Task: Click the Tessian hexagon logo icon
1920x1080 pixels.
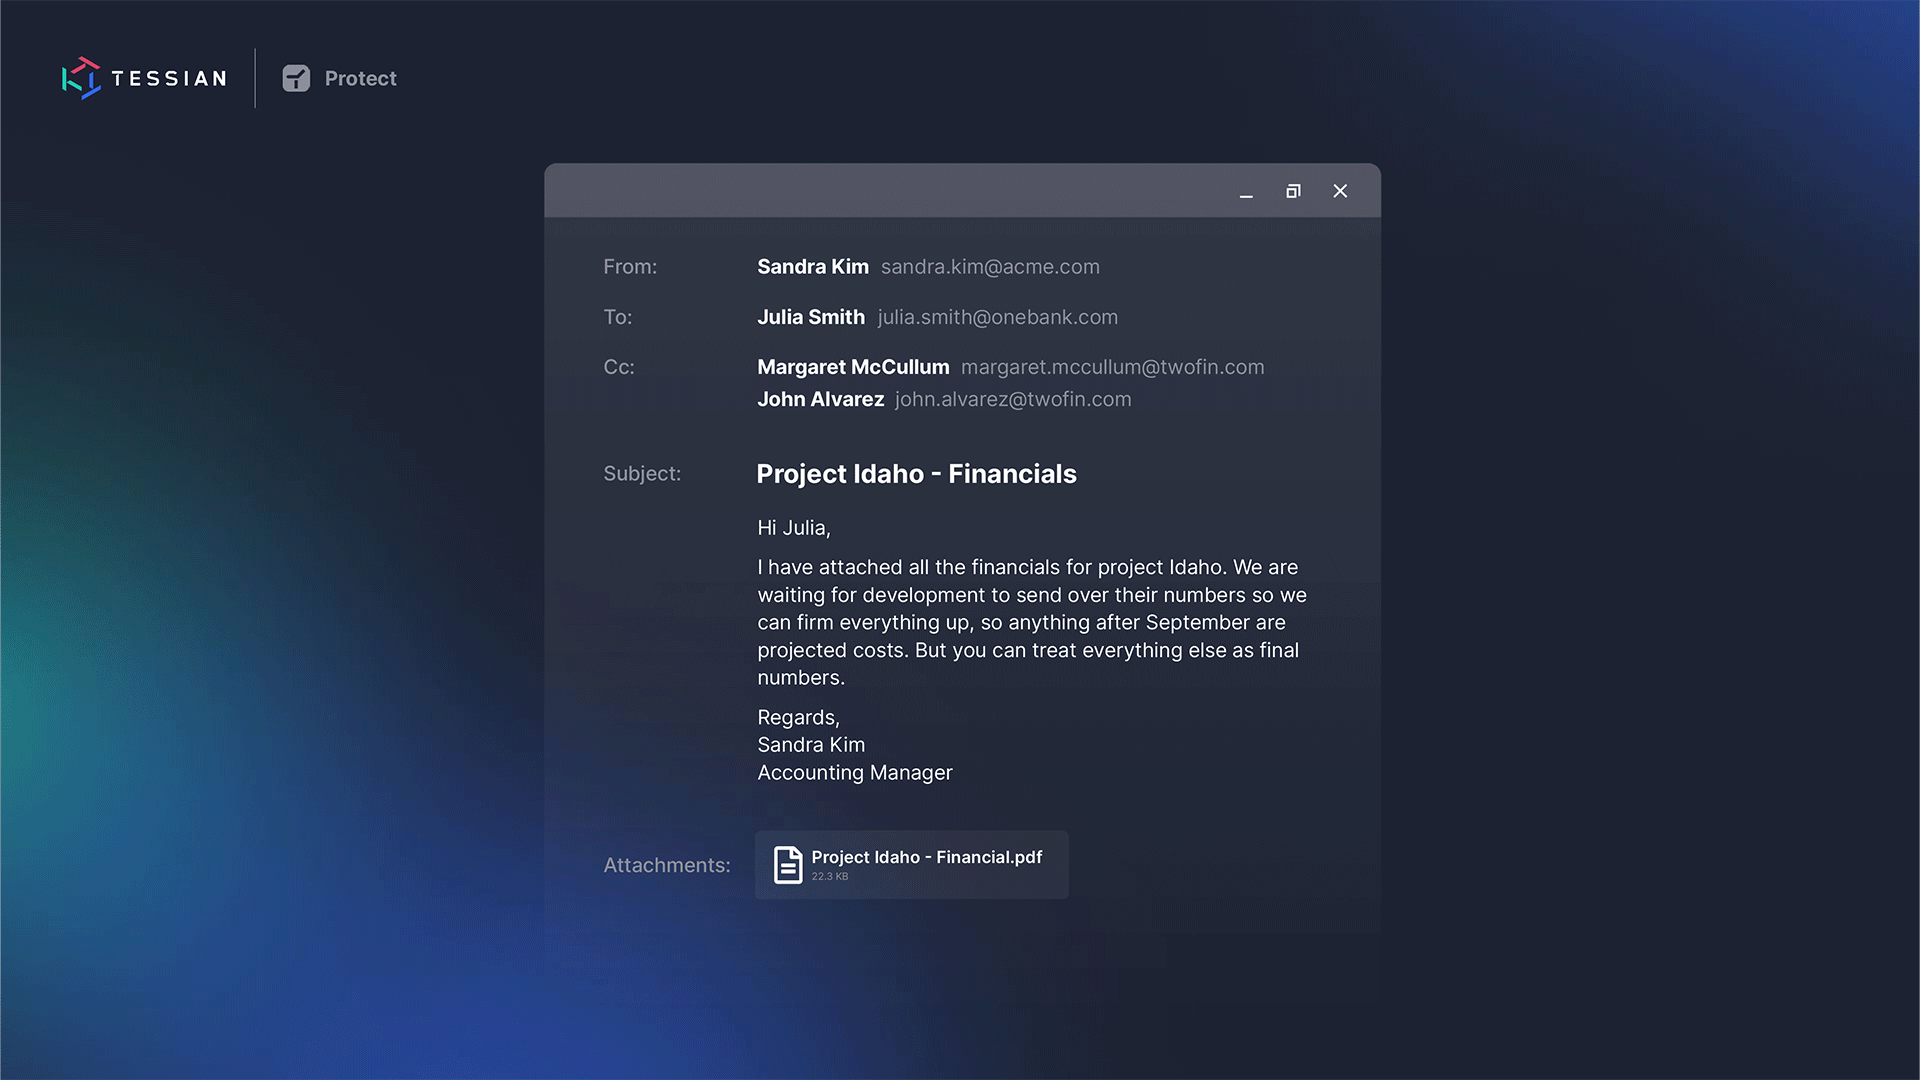Action: [81, 78]
